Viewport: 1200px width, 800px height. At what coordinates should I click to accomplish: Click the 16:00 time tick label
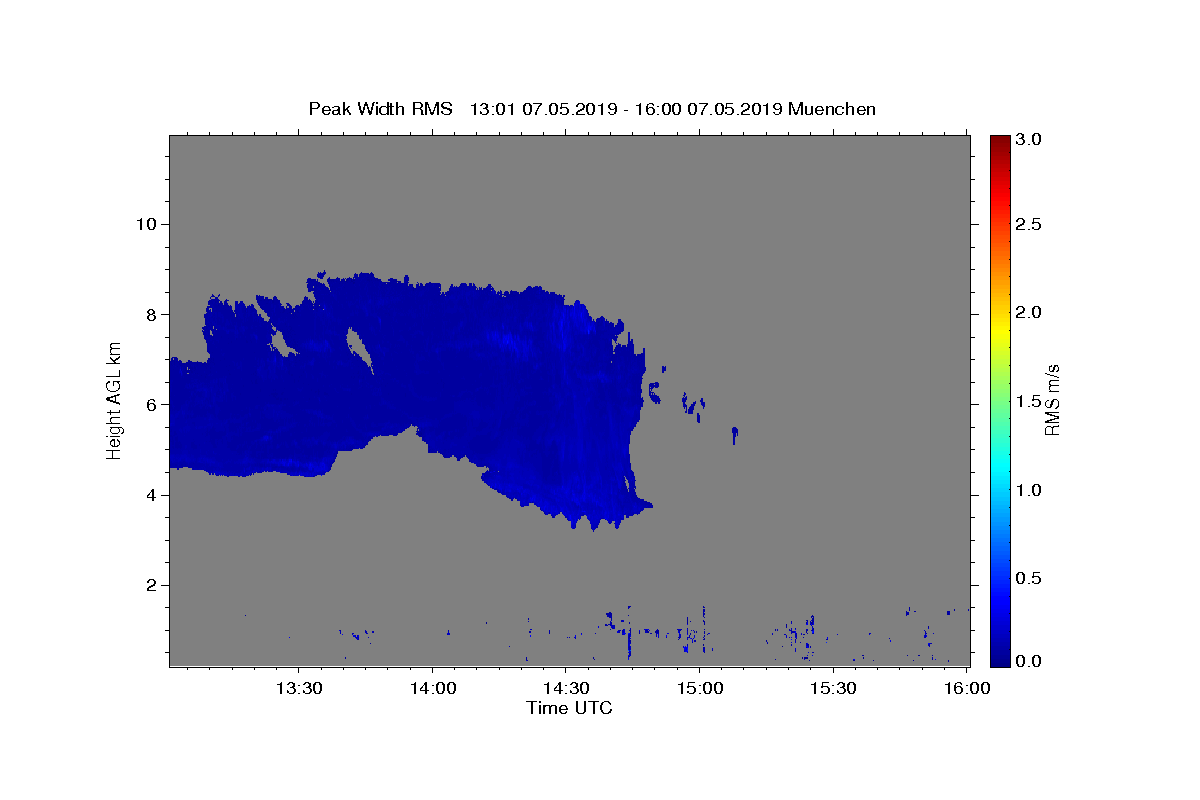966,689
